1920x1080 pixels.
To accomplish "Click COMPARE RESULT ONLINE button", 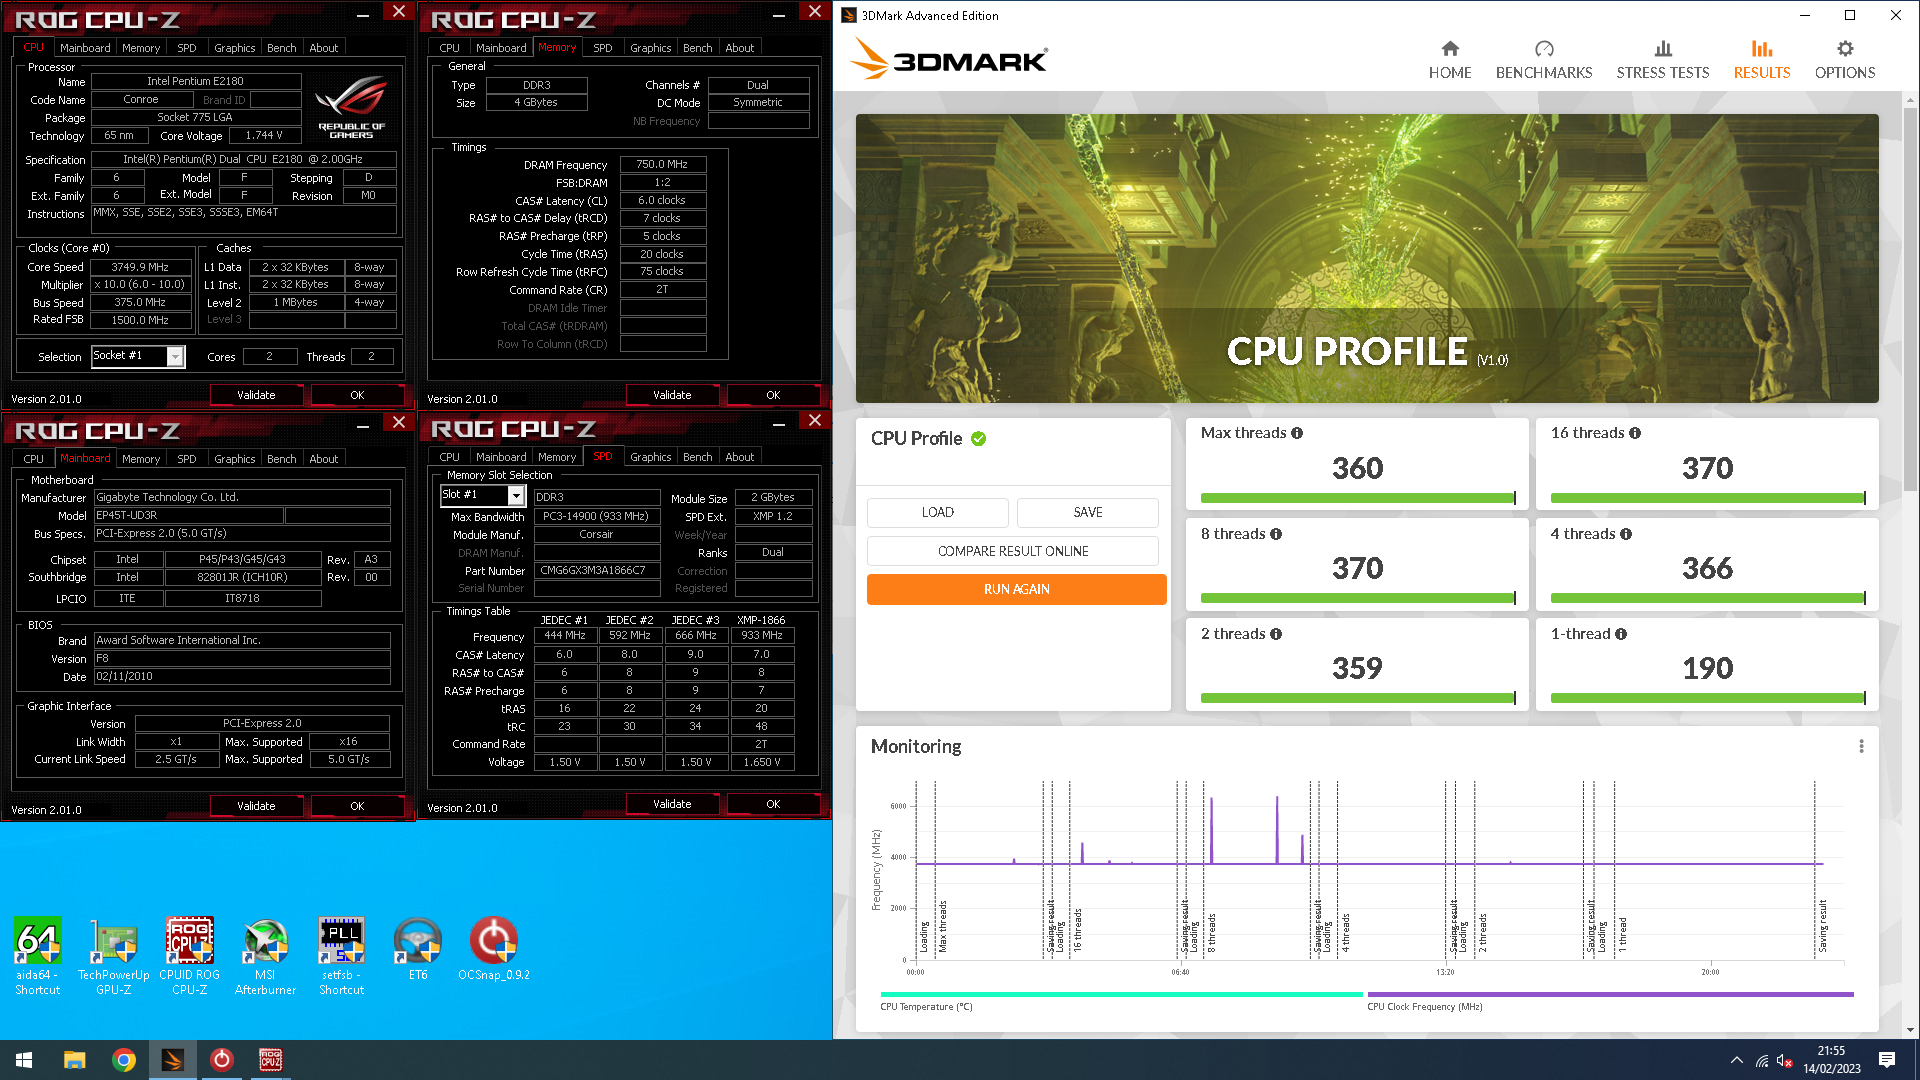I will tap(1013, 551).
